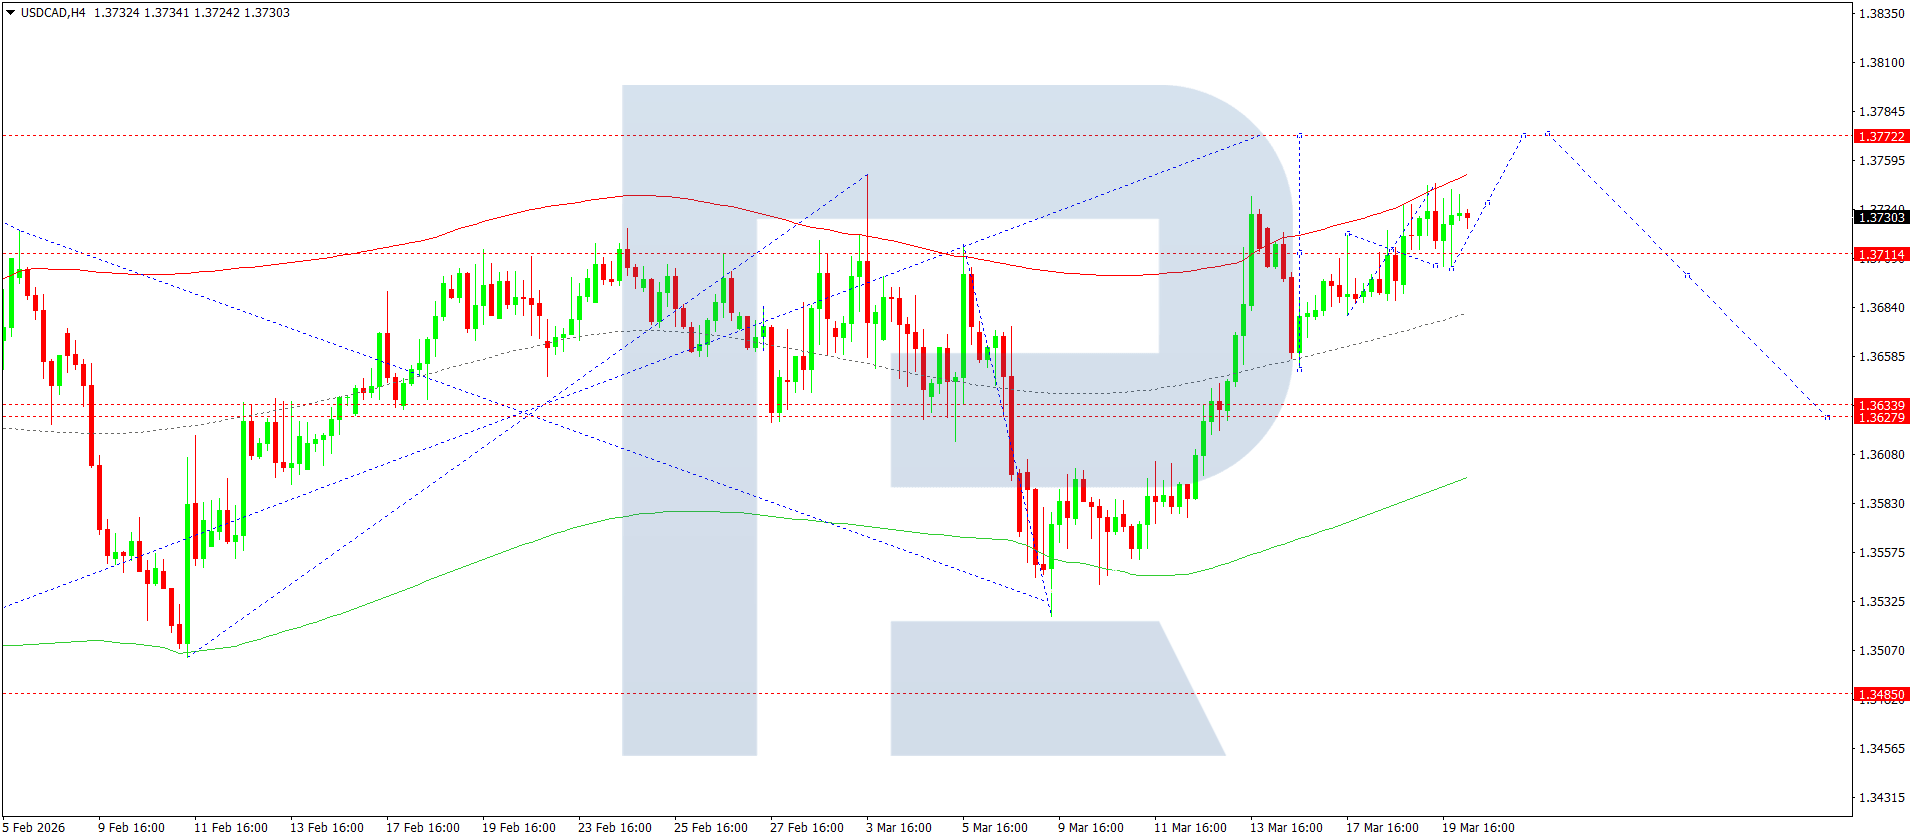The height and width of the screenshot is (840, 1916).
Task: Select the 1.37722 red price level label
Action: (1880, 136)
